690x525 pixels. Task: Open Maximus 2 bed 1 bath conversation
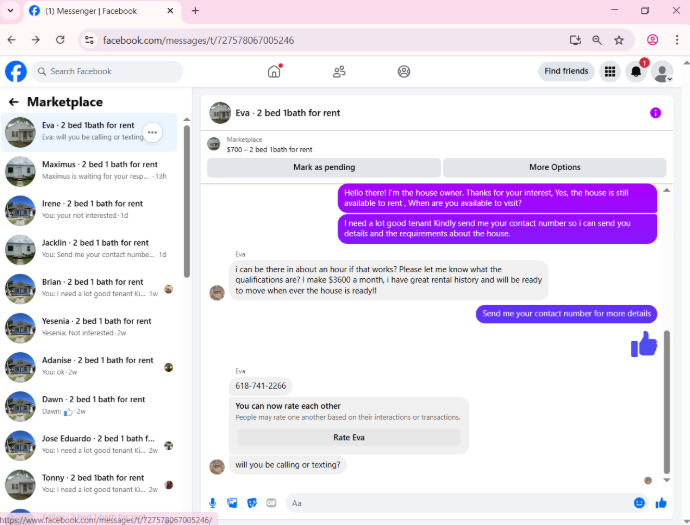point(89,171)
